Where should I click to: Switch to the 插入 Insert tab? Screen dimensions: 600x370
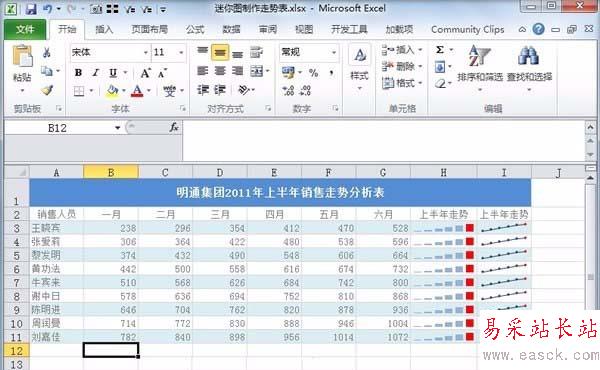(104, 29)
